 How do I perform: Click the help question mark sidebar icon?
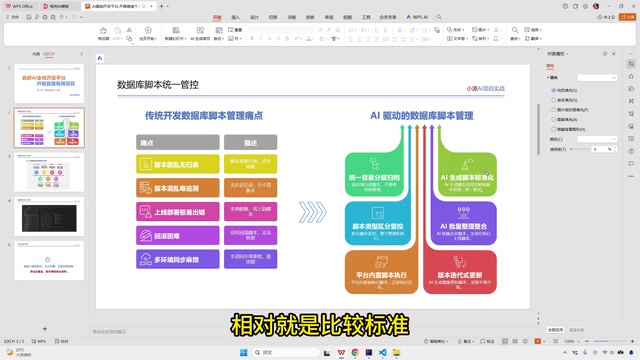[631, 151]
